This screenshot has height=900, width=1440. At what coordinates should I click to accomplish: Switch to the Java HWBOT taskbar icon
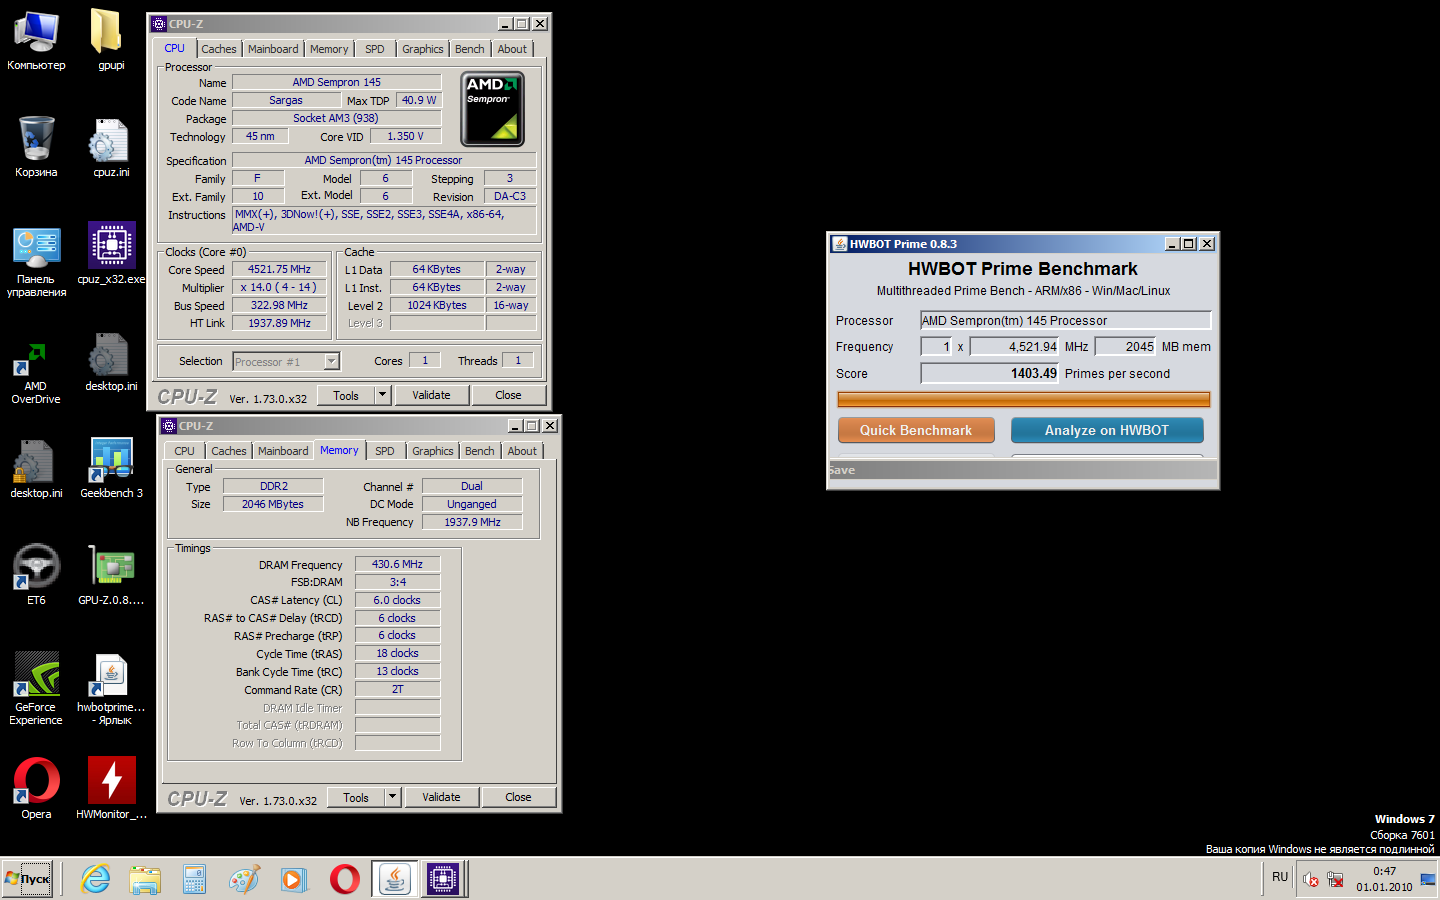pos(395,879)
